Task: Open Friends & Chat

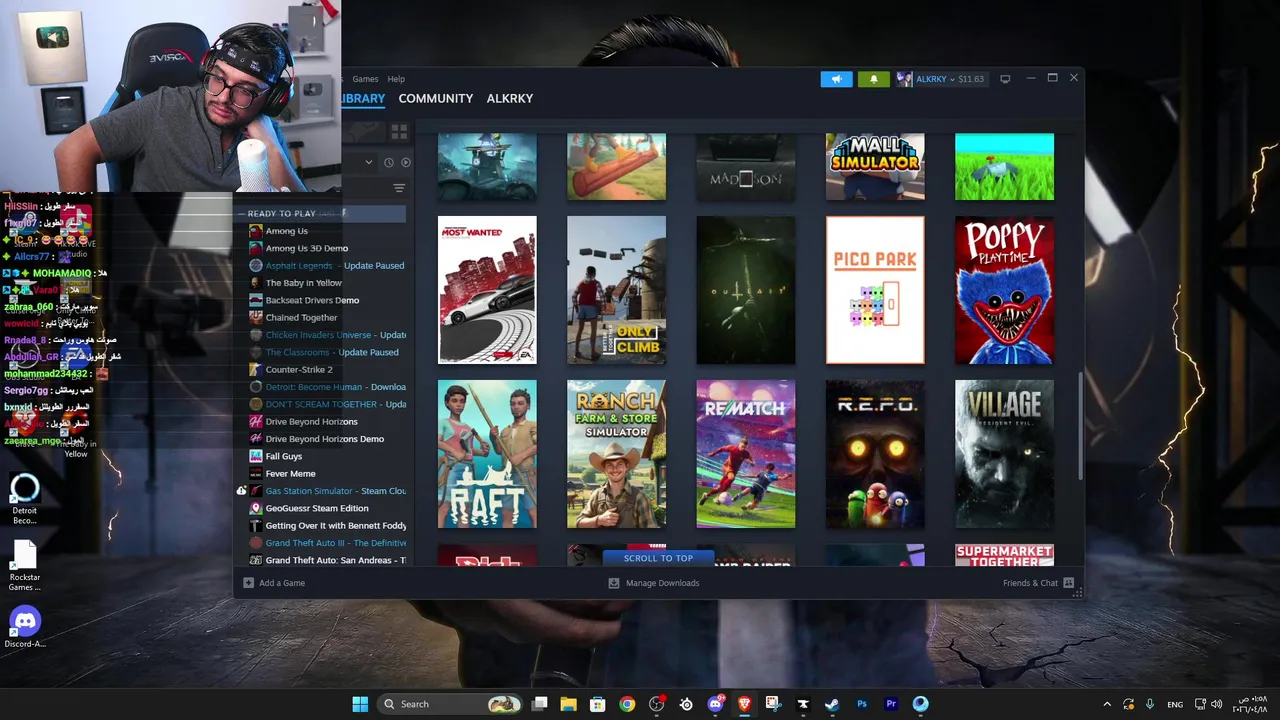Action: (x=1038, y=583)
